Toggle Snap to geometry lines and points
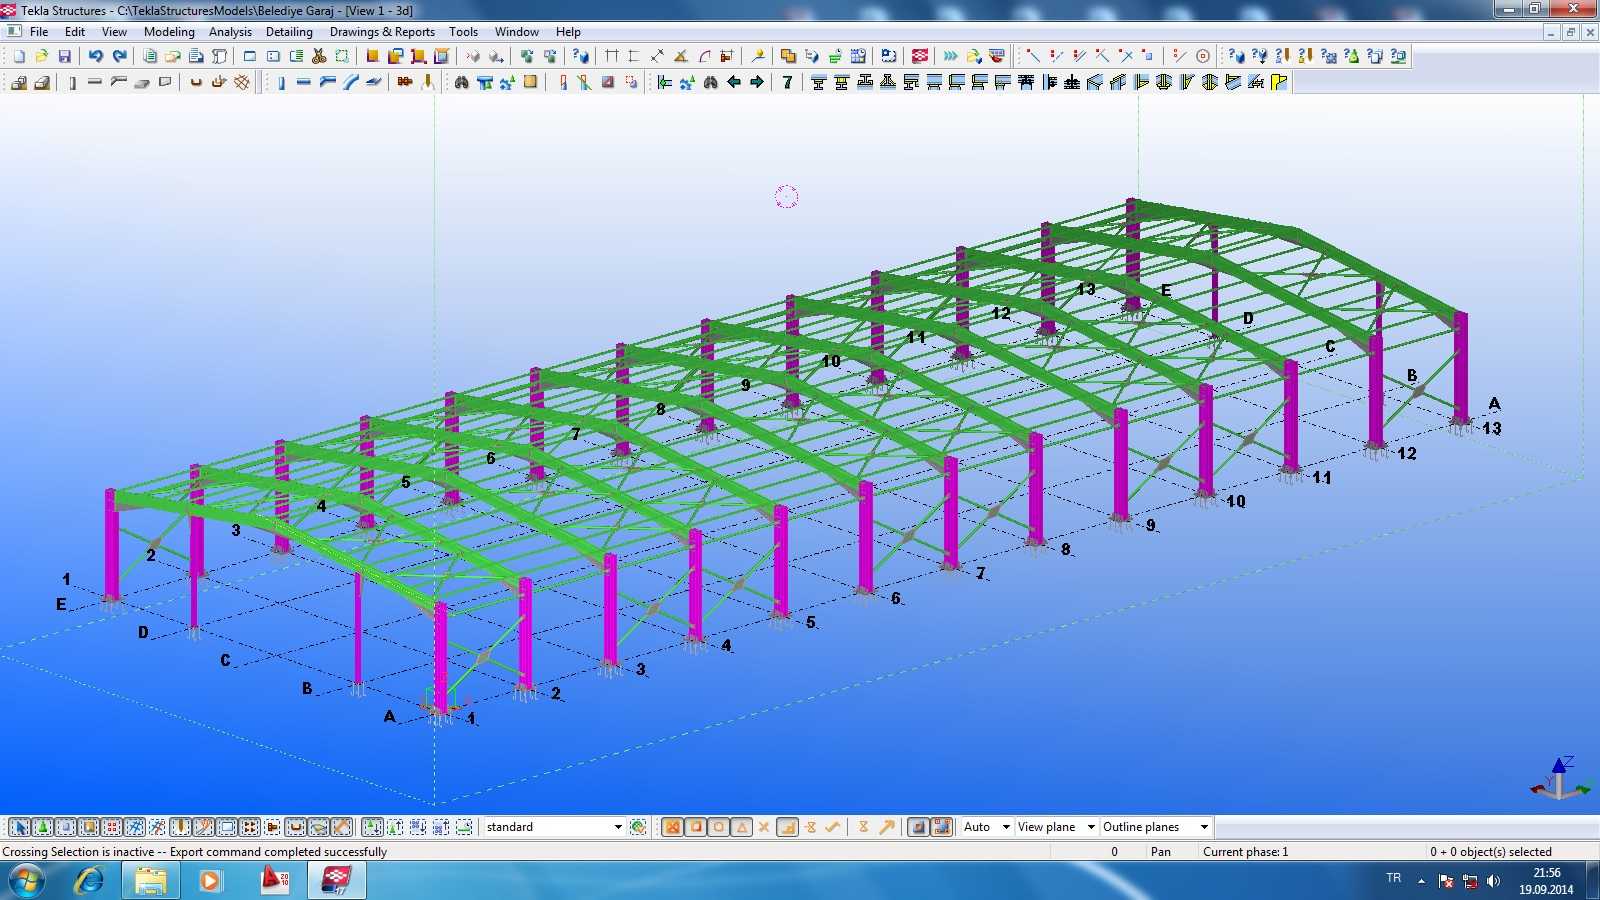This screenshot has width=1600, height=900. (941, 827)
